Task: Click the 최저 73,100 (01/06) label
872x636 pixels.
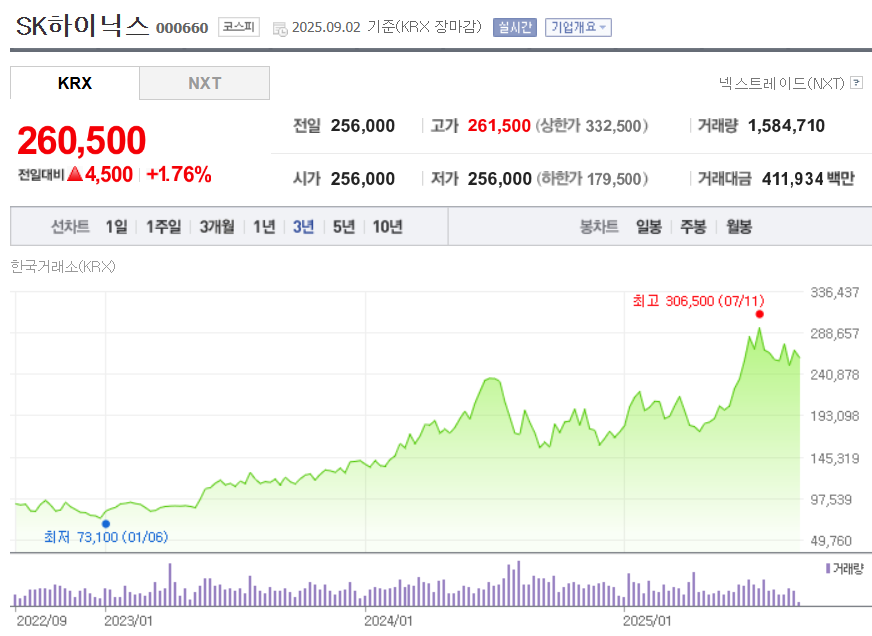Action: point(106,537)
